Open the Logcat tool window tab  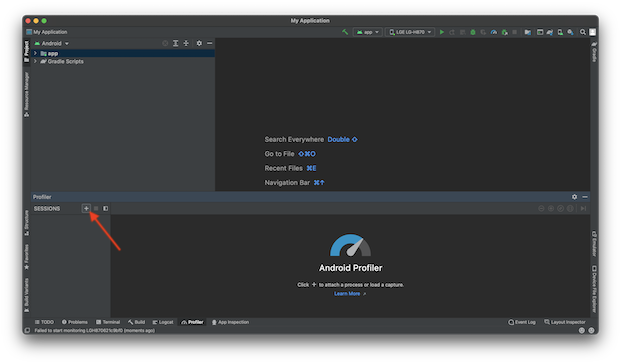coord(163,322)
